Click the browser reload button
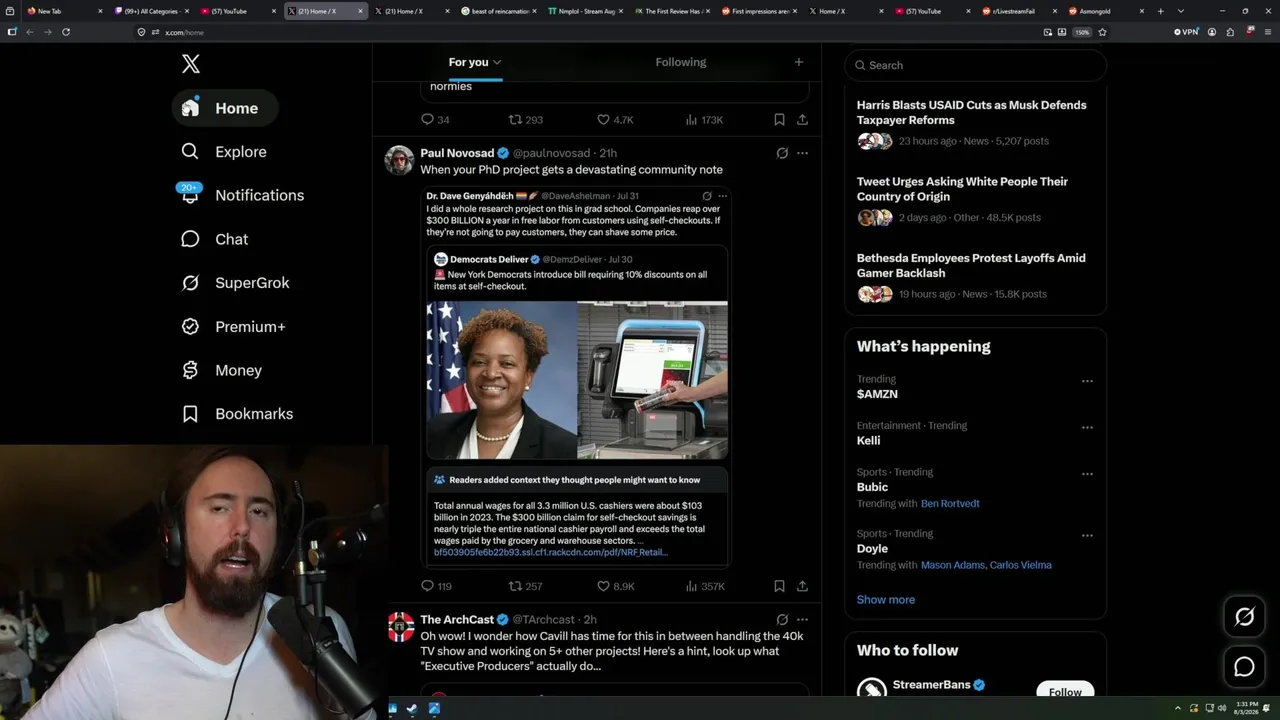Screen dimensions: 1280x720 click(x=66, y=32)
